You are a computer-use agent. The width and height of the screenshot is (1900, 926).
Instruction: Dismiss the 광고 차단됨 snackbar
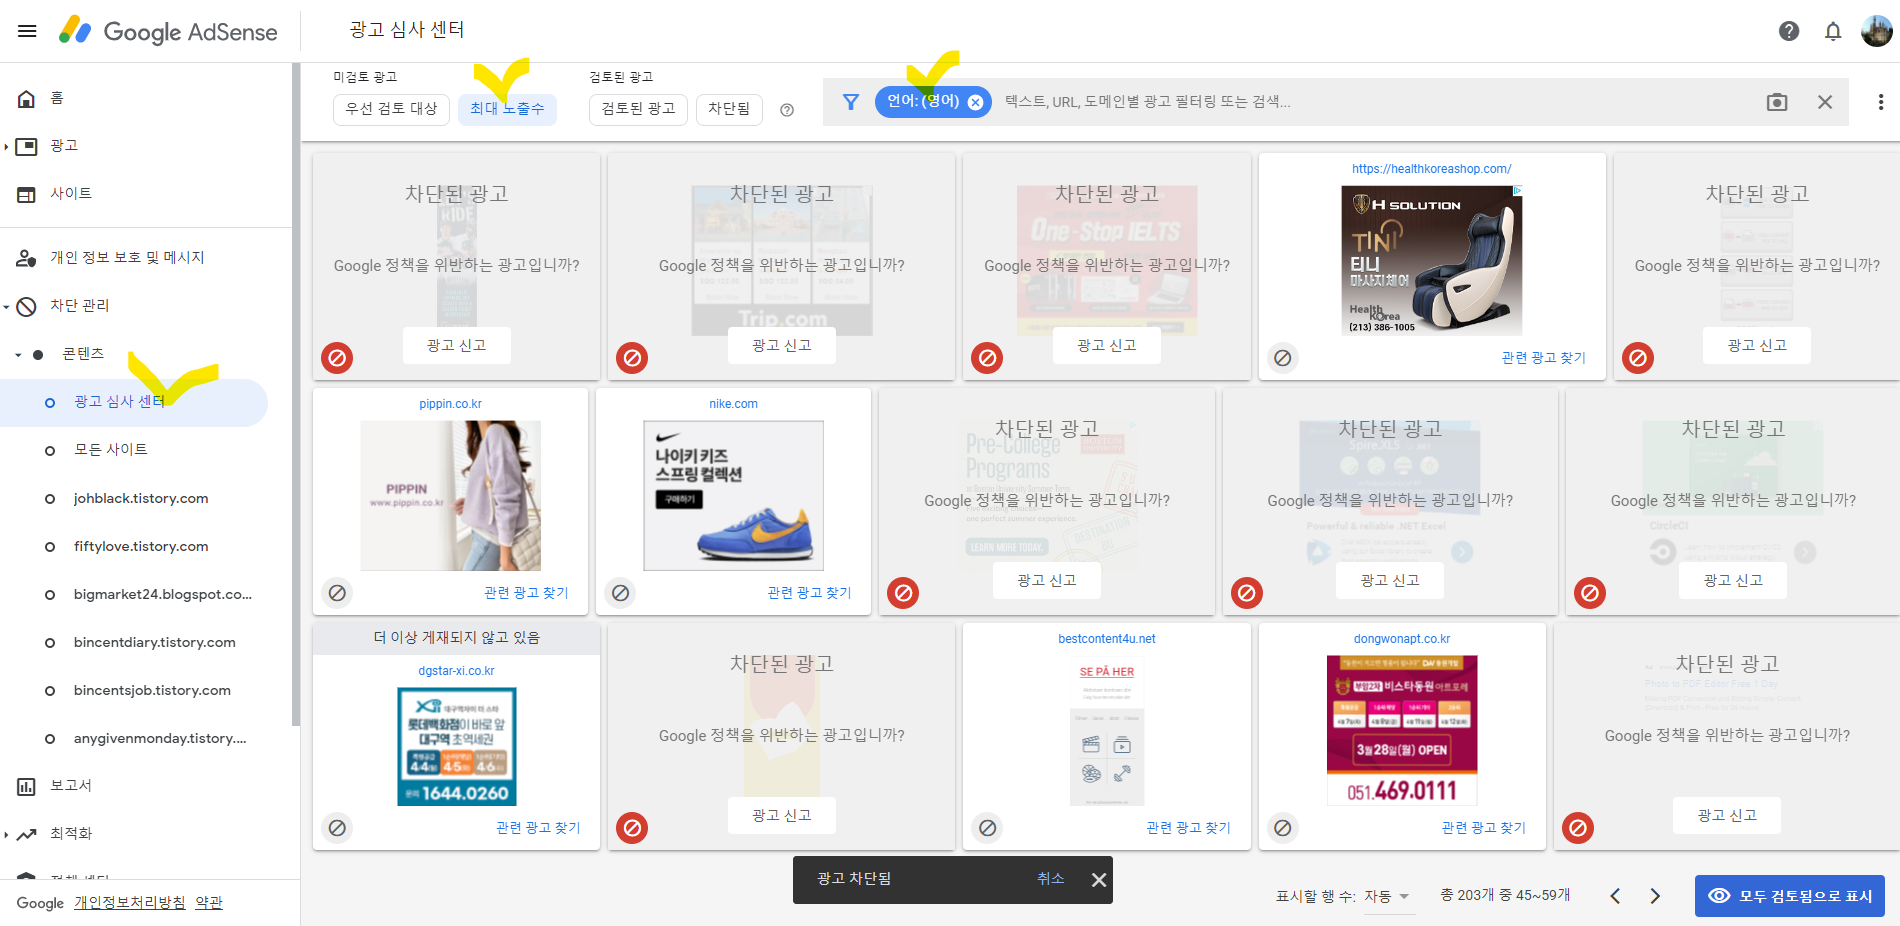click(1099, 880)
